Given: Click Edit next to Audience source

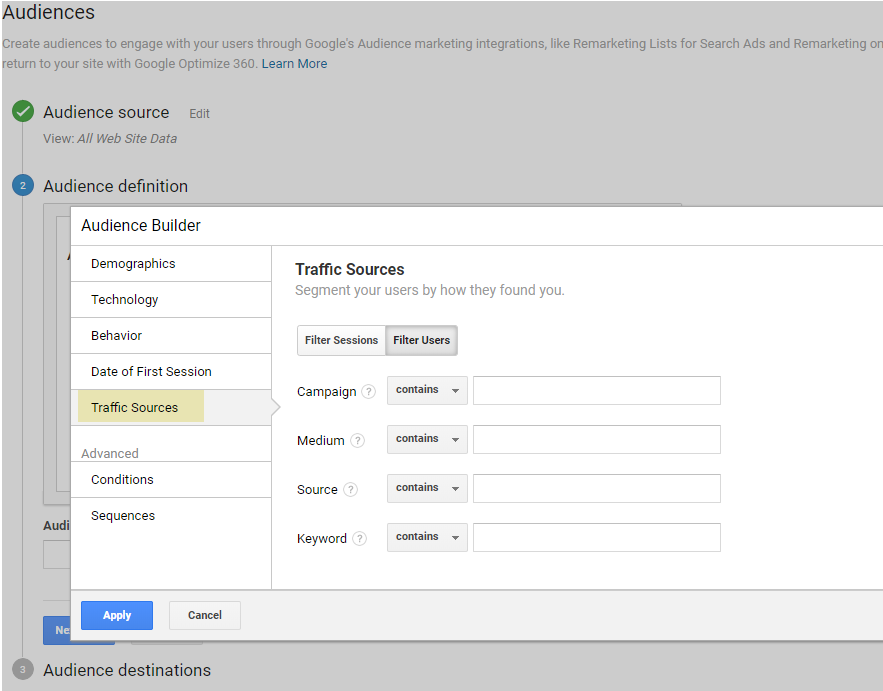Looking at the screenshot, I should pyautogui.click(x=199, y=114).
